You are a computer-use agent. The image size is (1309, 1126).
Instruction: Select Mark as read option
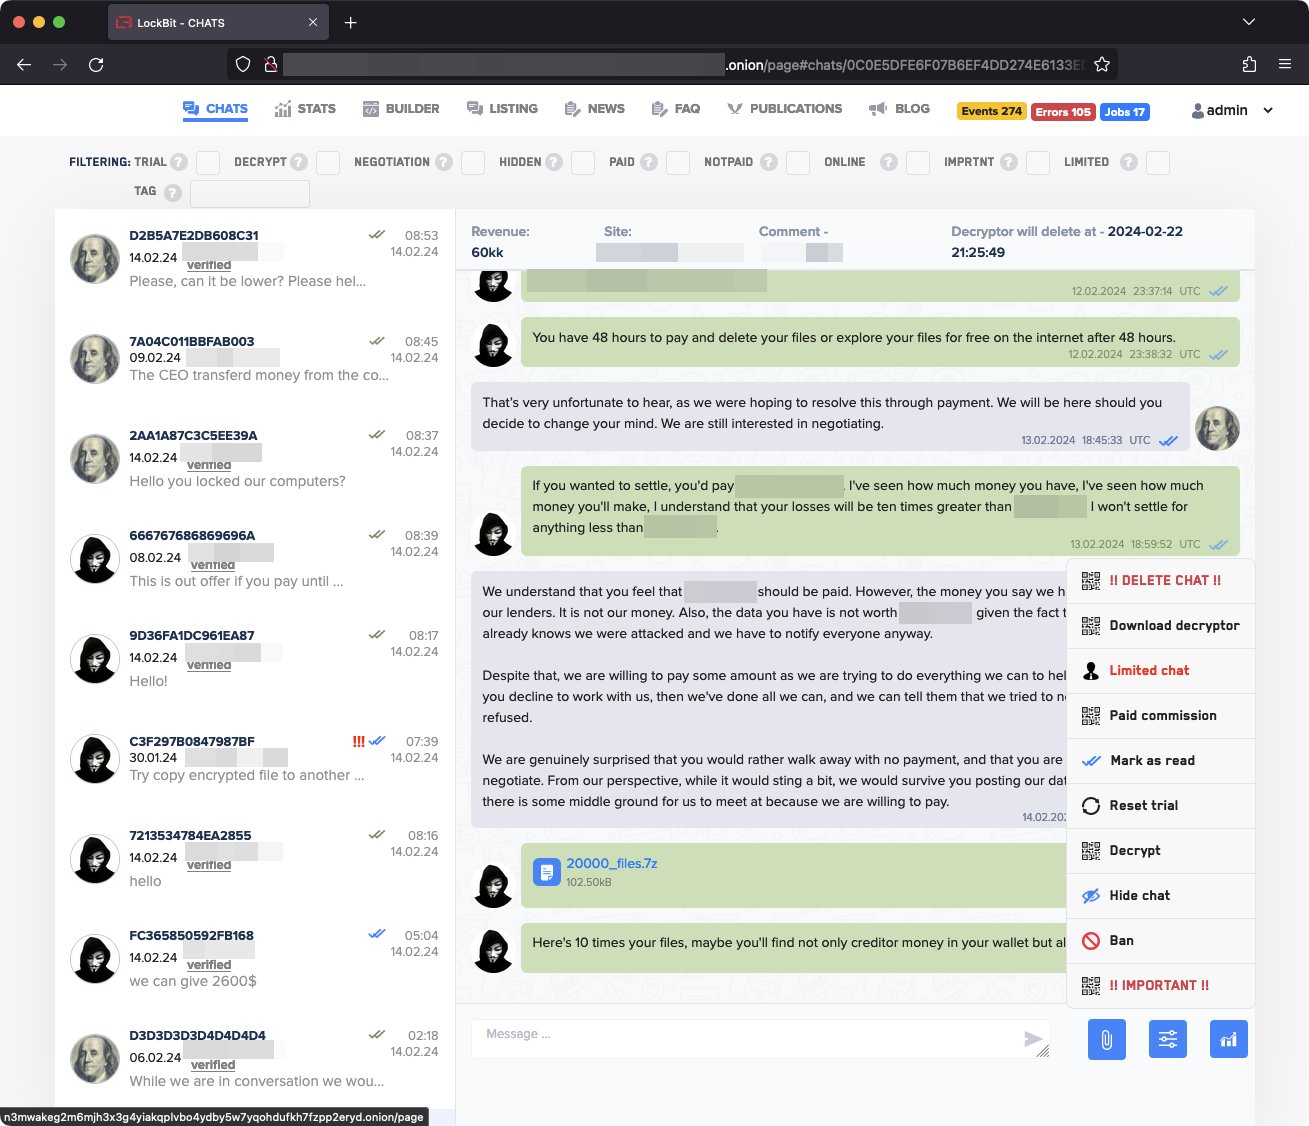[1161, 761]
